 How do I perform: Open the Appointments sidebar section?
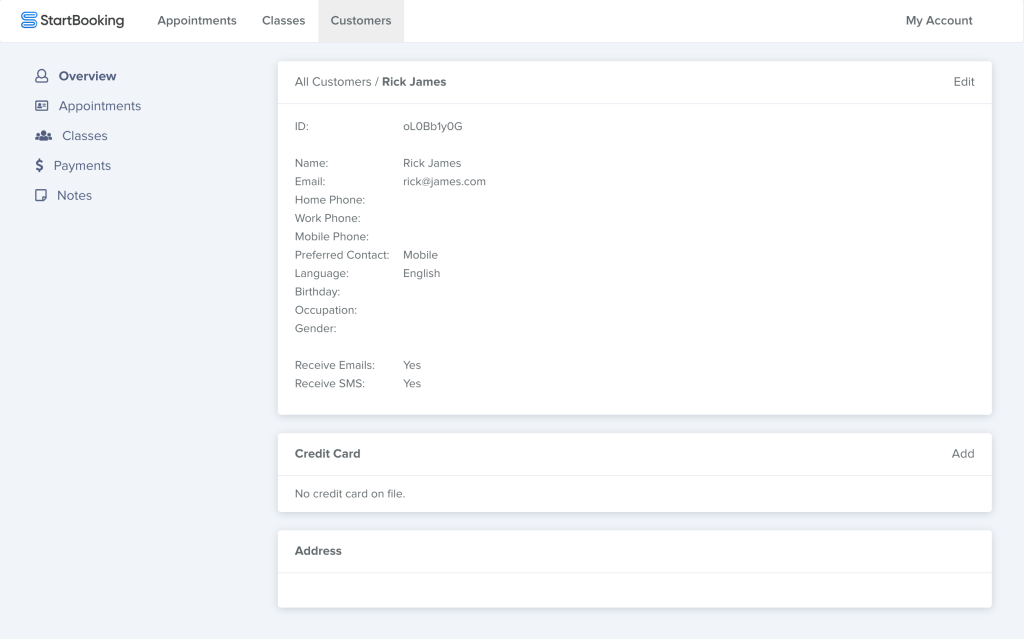coord(100,106)
